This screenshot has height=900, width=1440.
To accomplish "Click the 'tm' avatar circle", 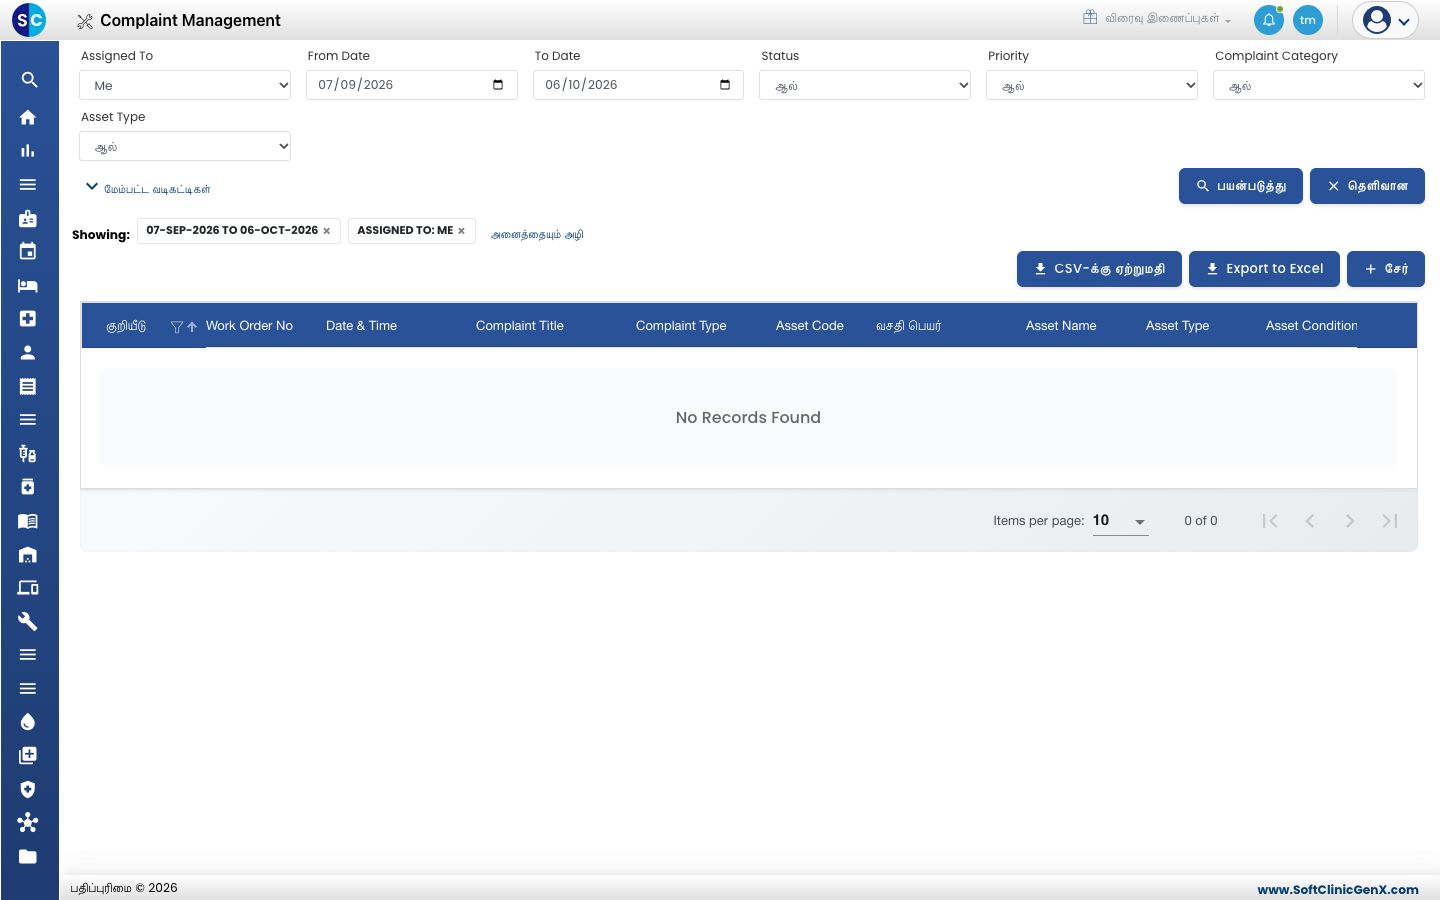I will (1308, 20).
